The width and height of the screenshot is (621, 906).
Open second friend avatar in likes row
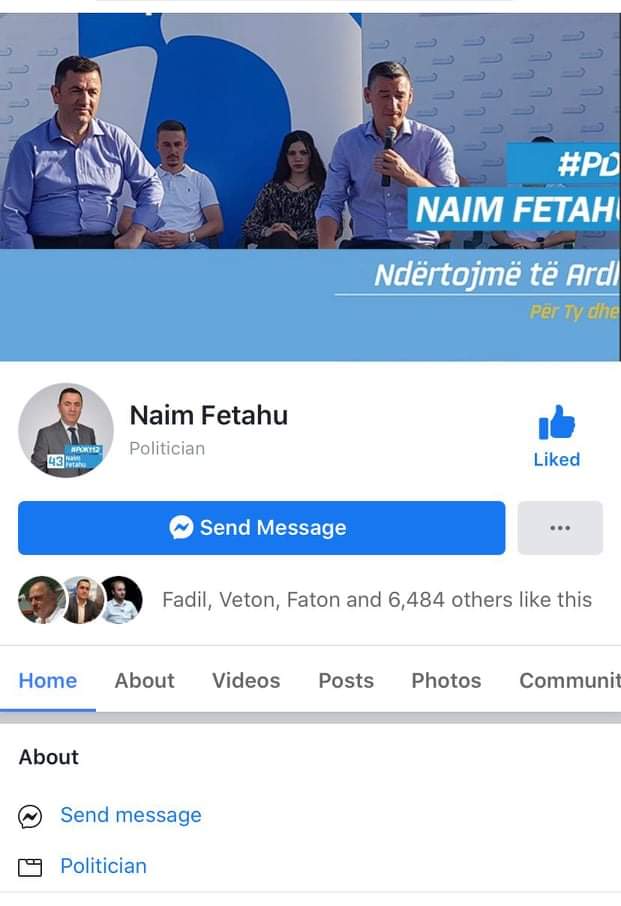point(83,600)
